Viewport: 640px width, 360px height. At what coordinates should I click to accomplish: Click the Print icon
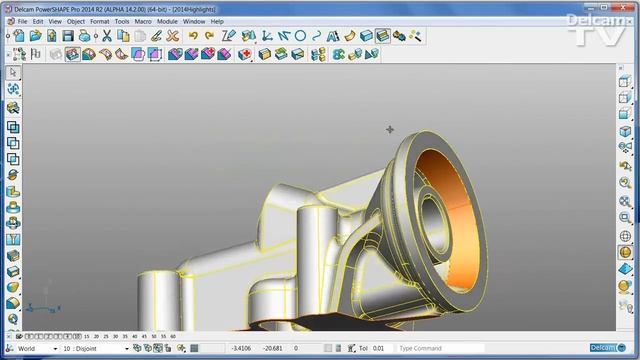[84, 36]
